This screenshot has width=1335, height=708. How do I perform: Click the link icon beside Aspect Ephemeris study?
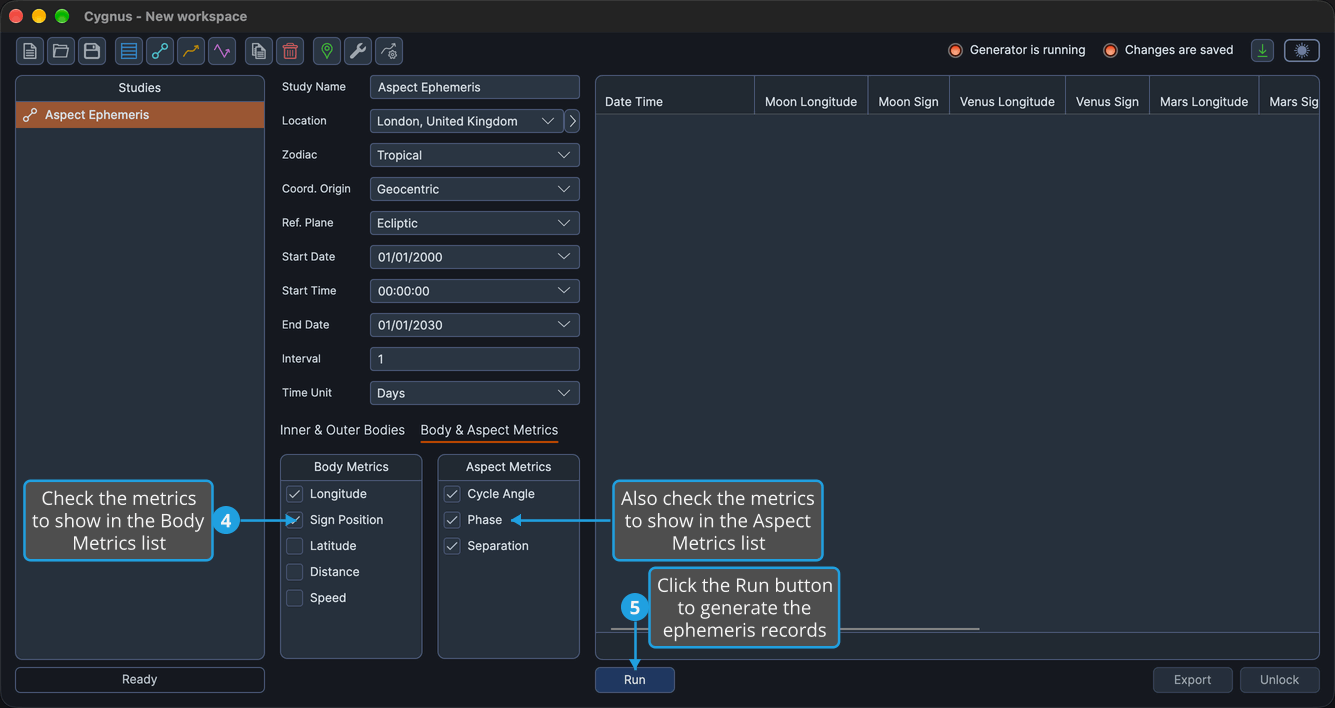click(30, 115)
